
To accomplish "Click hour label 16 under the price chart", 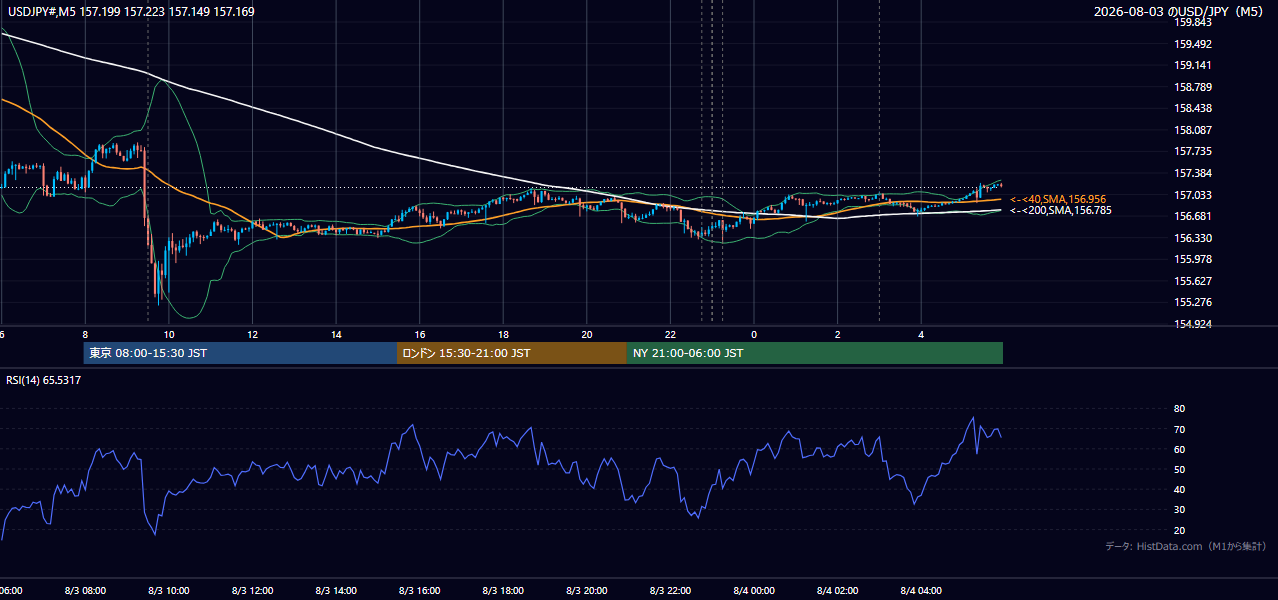I will [420, 334].
